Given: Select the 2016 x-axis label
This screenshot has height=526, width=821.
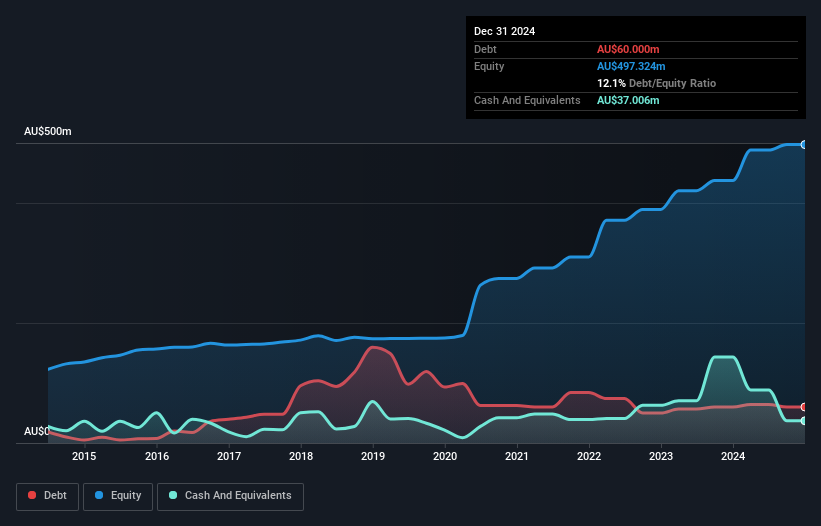Looking at the screenshot, I should coord(157,456).
